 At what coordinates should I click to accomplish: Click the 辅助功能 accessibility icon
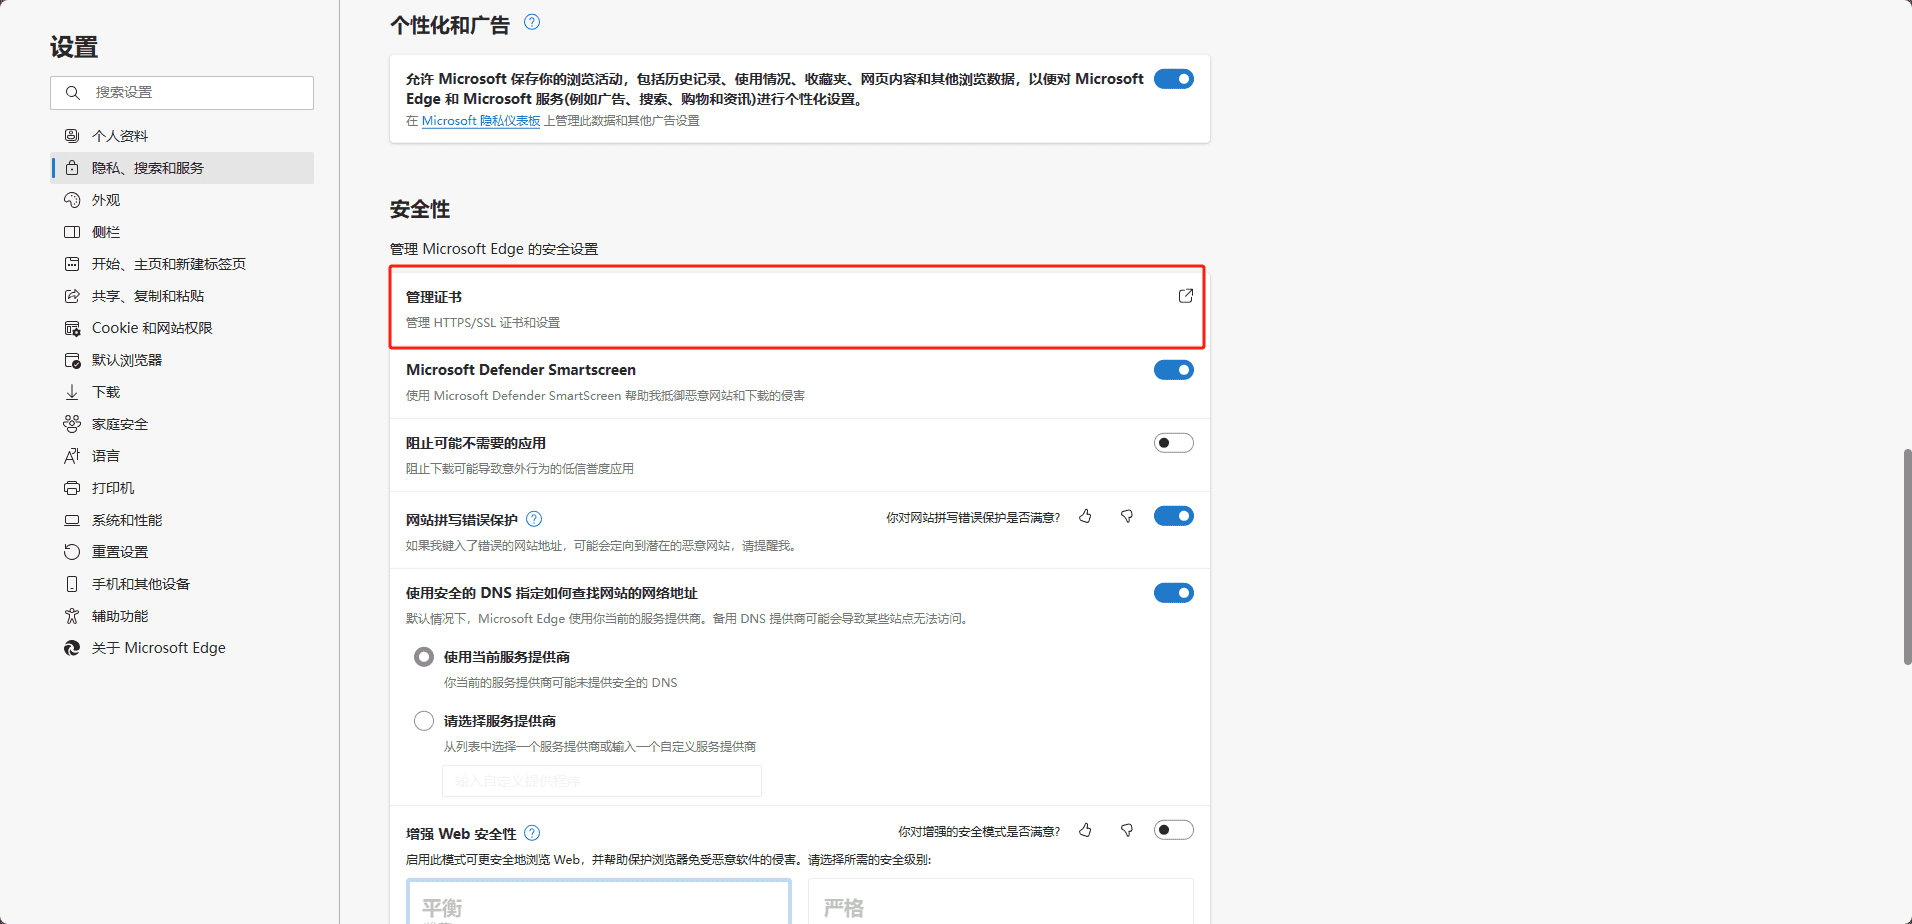pyautogui.click(x=72, y=616)
